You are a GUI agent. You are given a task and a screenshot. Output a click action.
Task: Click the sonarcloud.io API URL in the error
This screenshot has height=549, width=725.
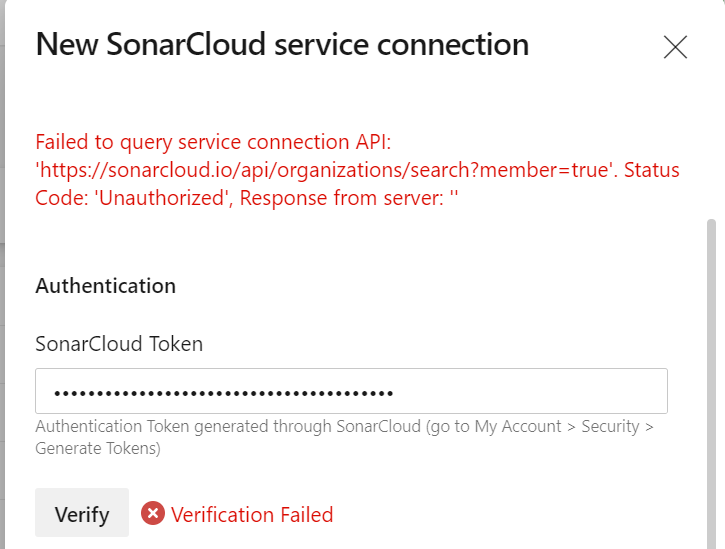tap(320, 170)
